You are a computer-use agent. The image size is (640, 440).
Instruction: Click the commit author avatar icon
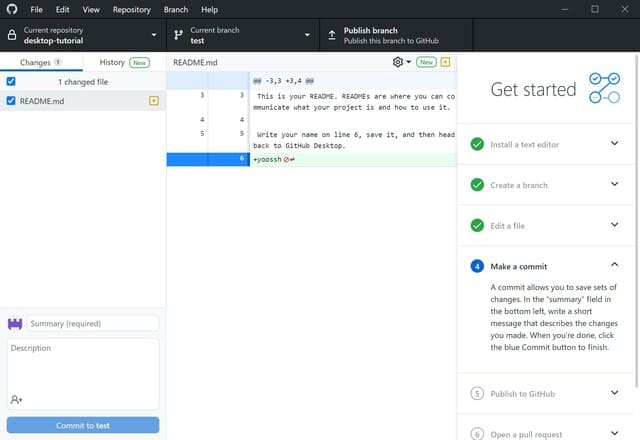[15, 324]
